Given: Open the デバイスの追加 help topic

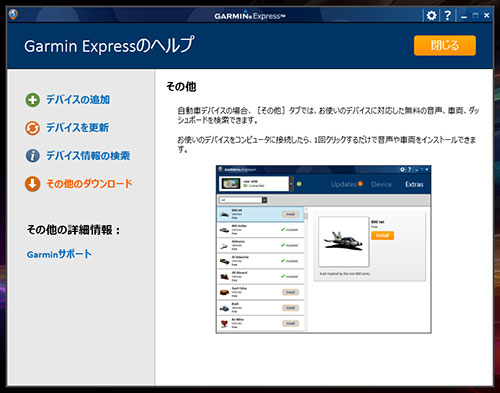Looking at the screenshot, I should pos(78,99).
